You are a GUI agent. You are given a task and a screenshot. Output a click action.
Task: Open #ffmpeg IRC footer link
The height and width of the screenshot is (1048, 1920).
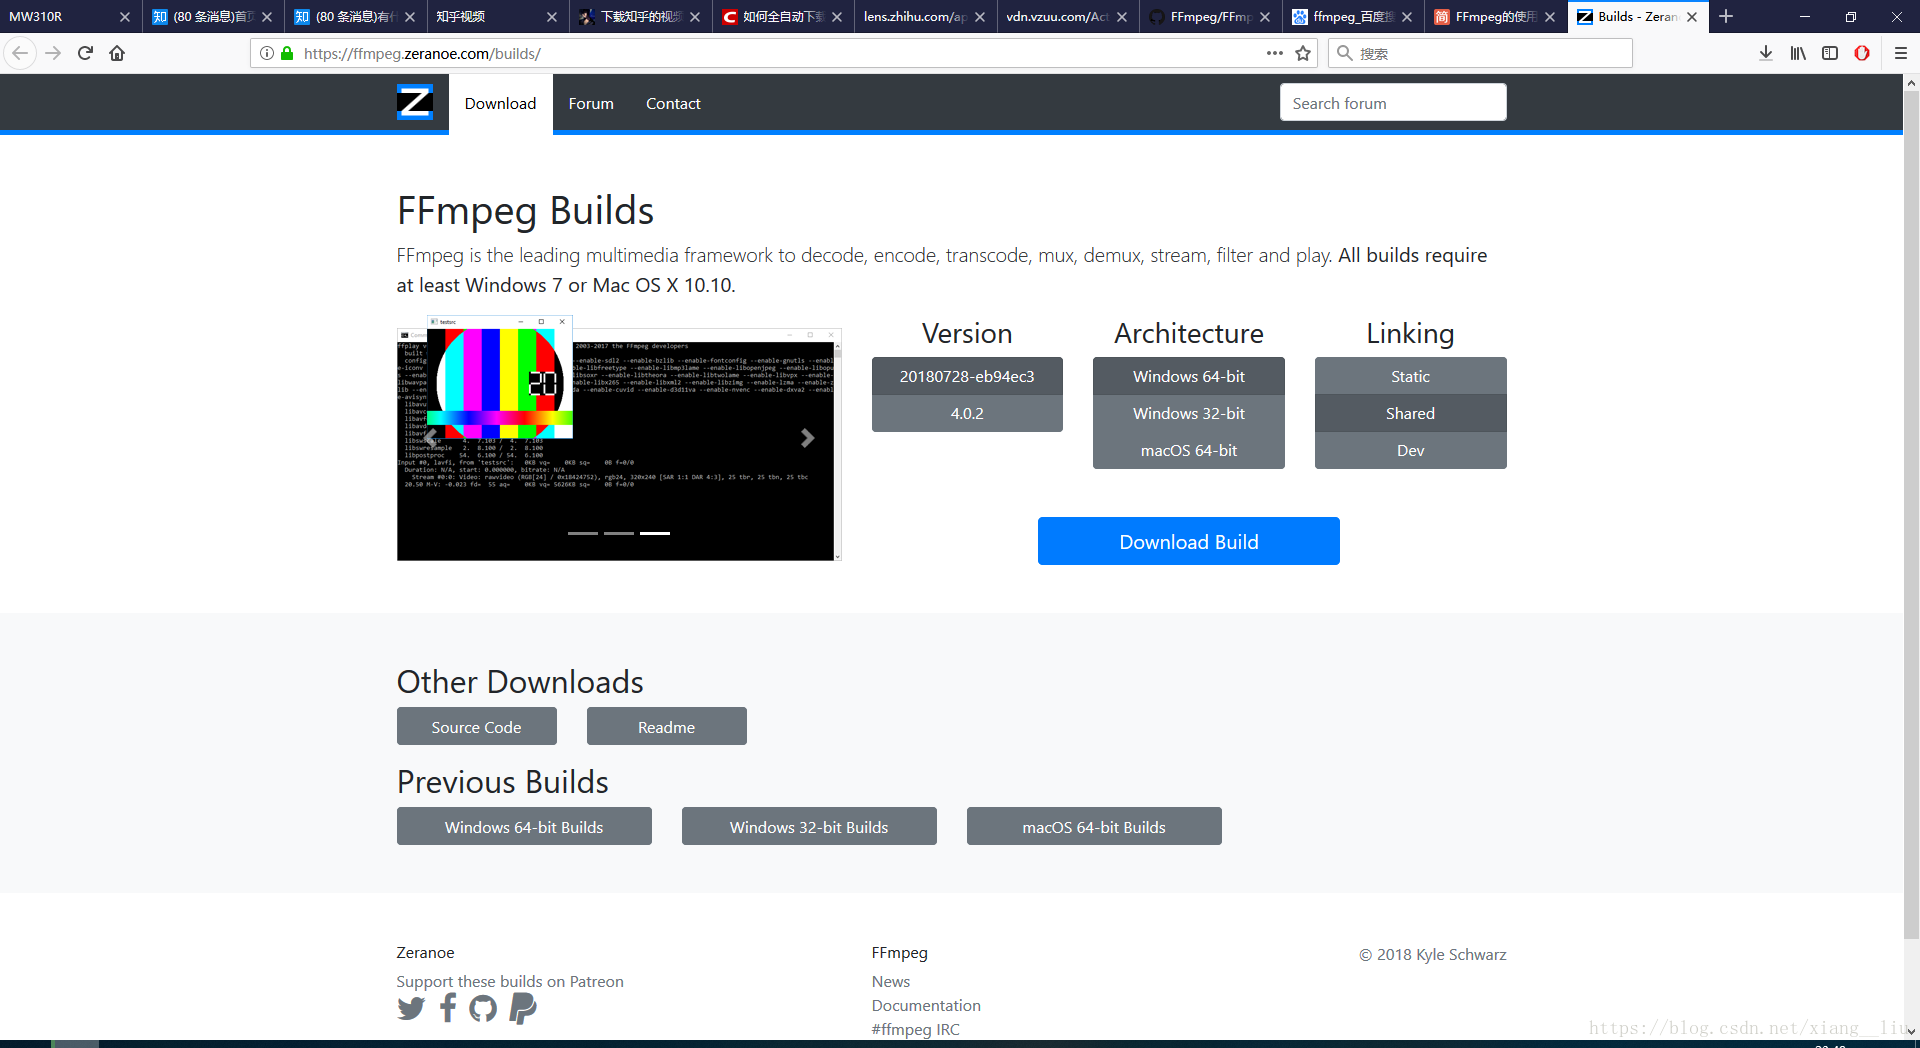[915, 1030]
